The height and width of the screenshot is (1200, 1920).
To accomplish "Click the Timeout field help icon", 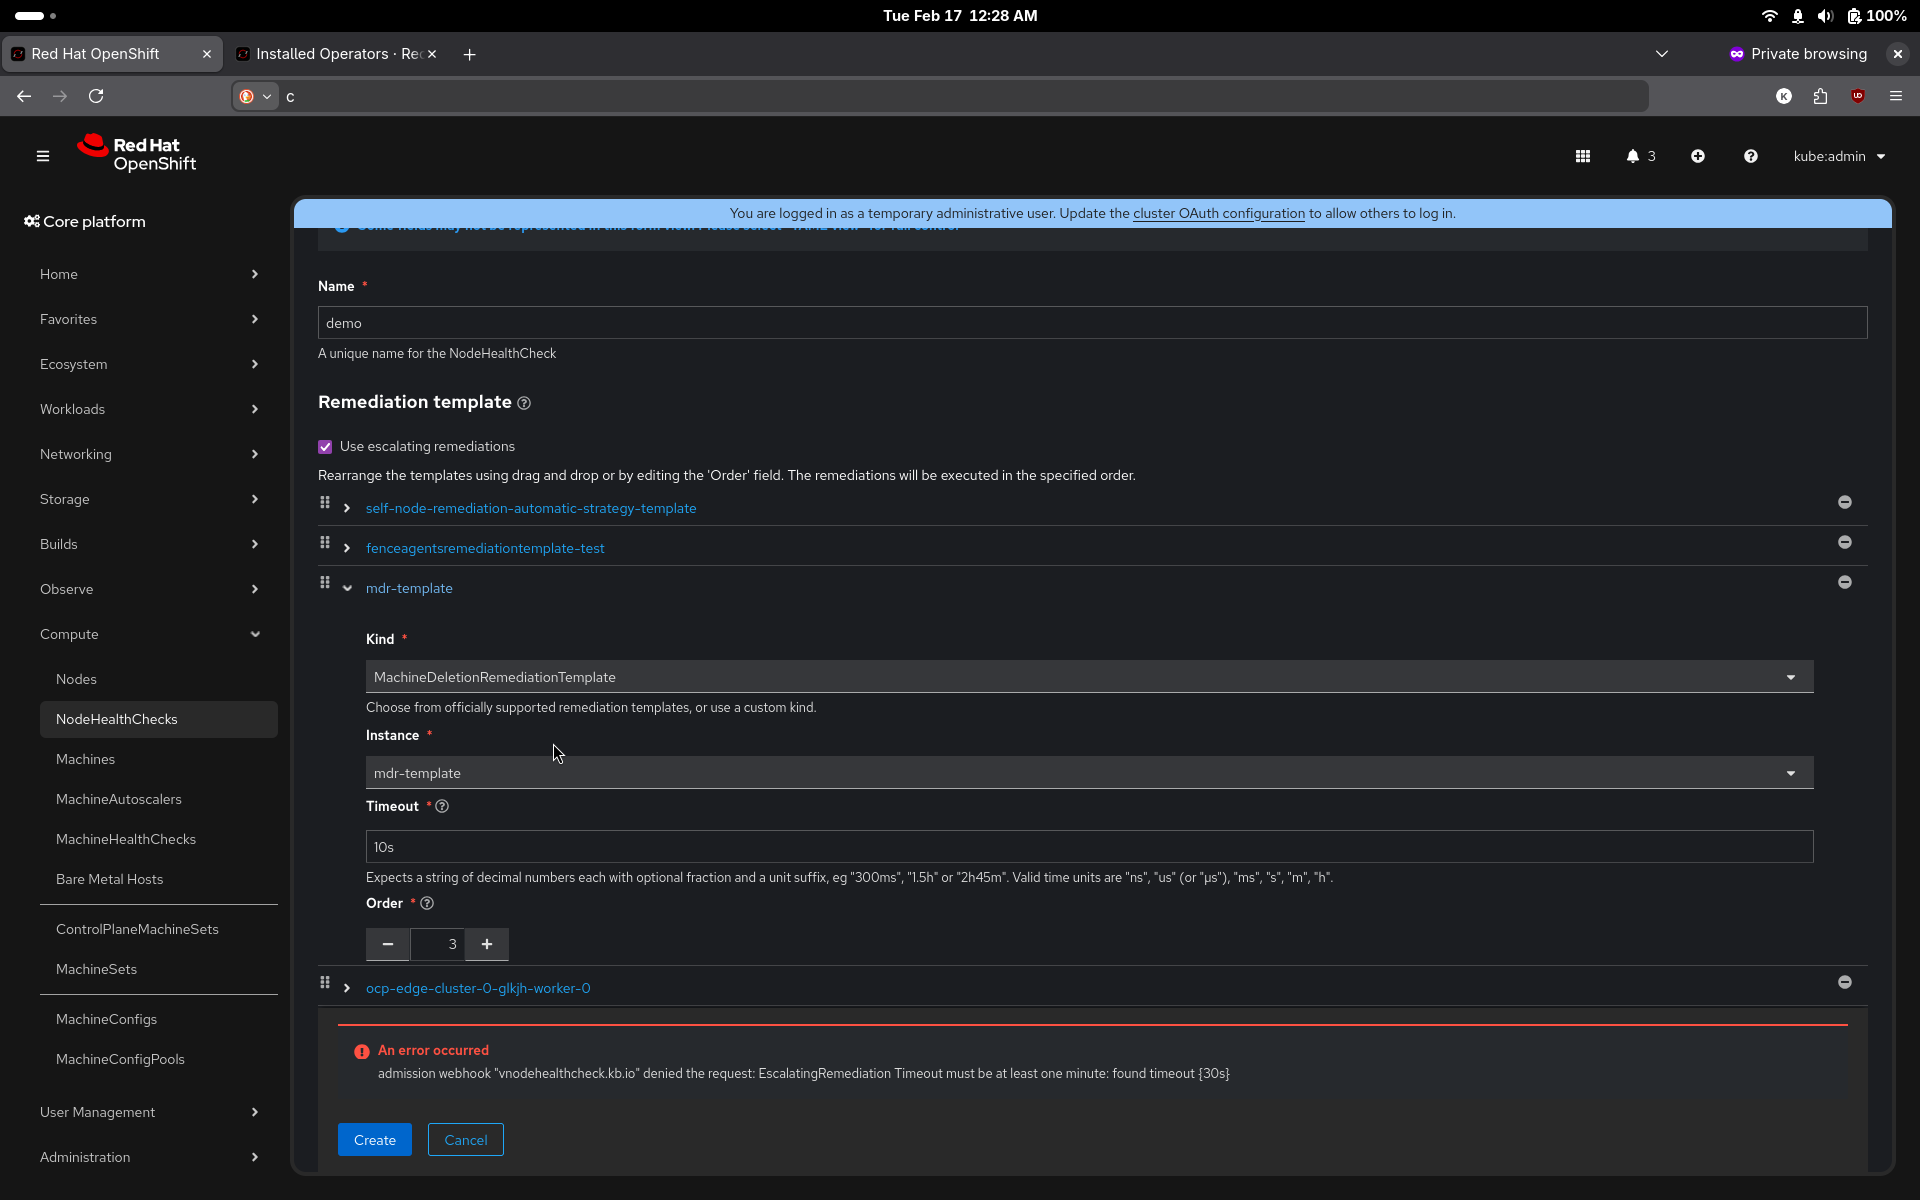I will pyautogui.click(x=442, y=807).
